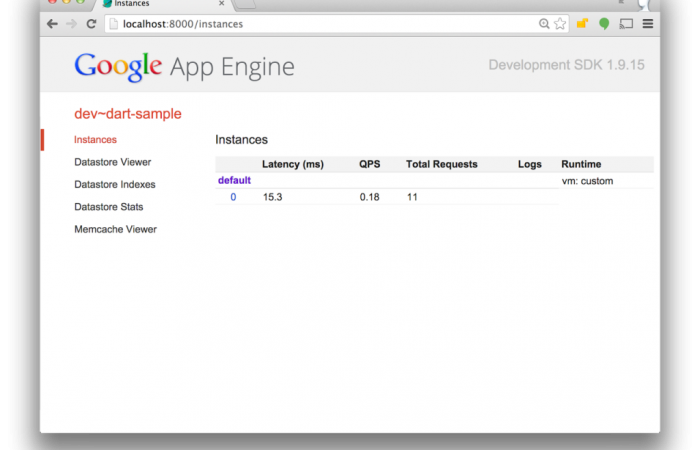
Task: Close the Instances browser tab
Action: [x=222, y=4]
